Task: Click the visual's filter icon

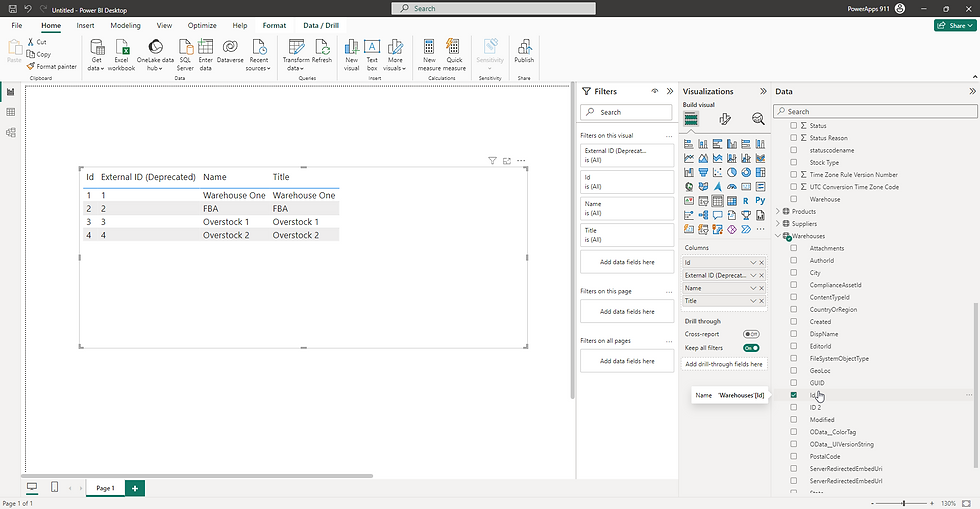Action: pyautogui.click(x=492, y=161)
